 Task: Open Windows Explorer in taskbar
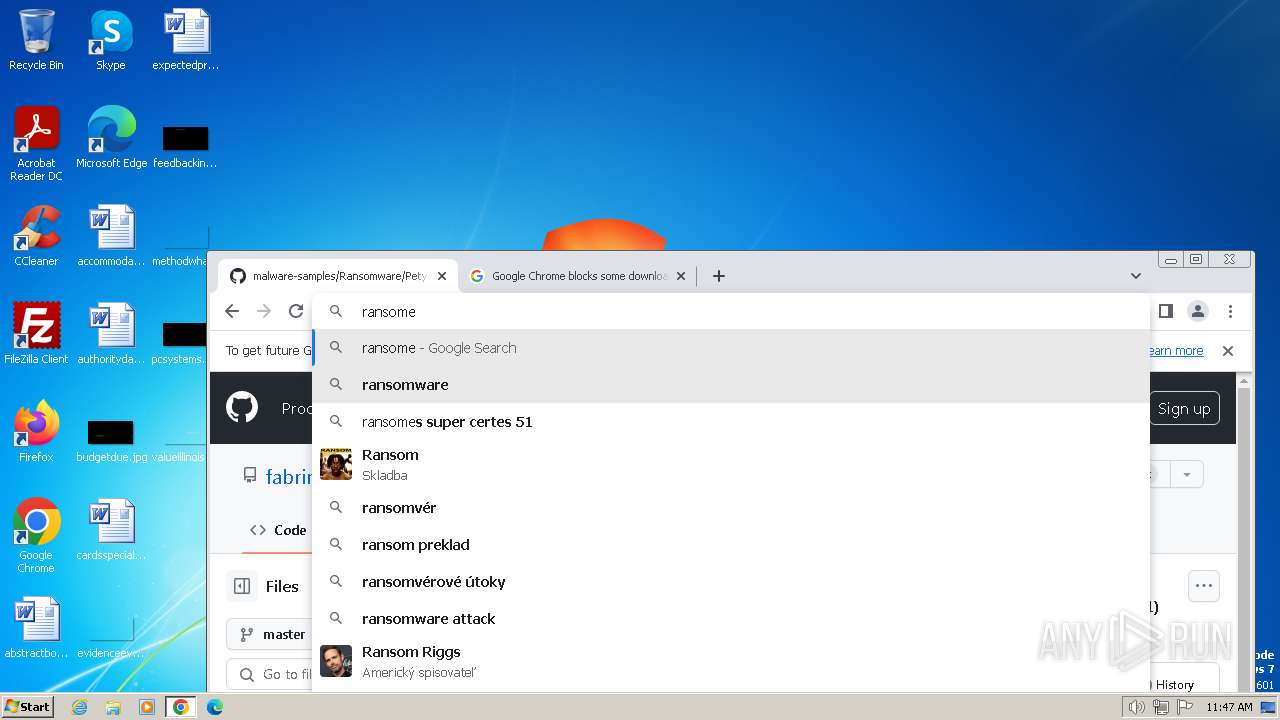(x=113, y=707)
